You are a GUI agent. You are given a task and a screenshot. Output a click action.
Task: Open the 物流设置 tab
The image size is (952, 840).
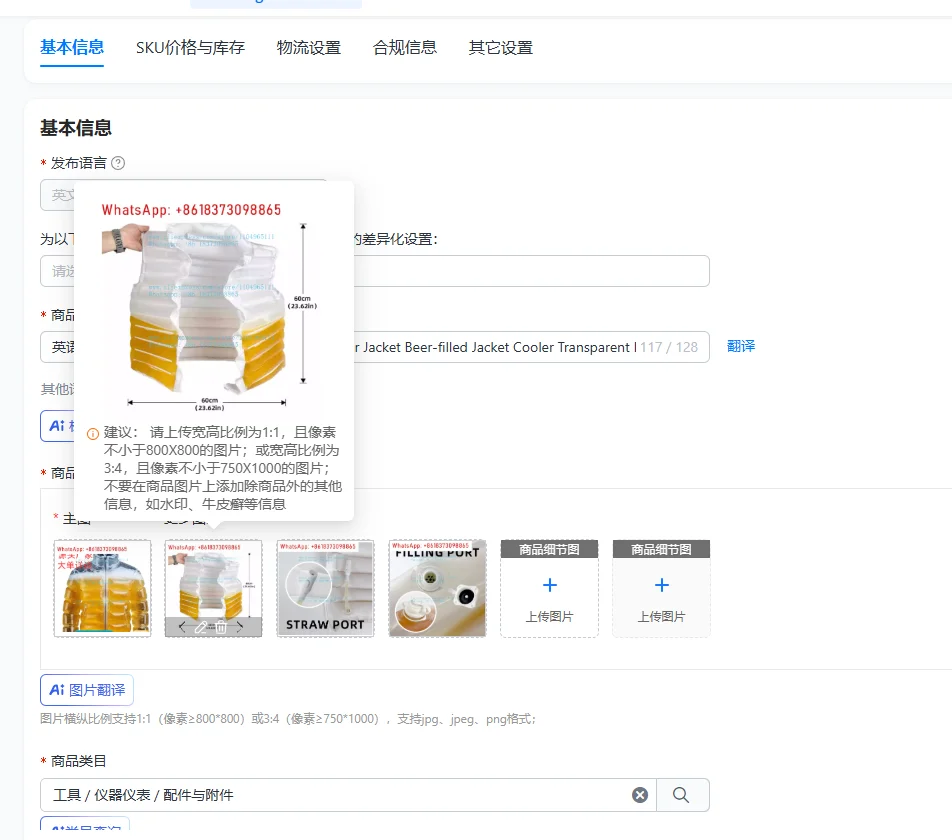point(308,47)
